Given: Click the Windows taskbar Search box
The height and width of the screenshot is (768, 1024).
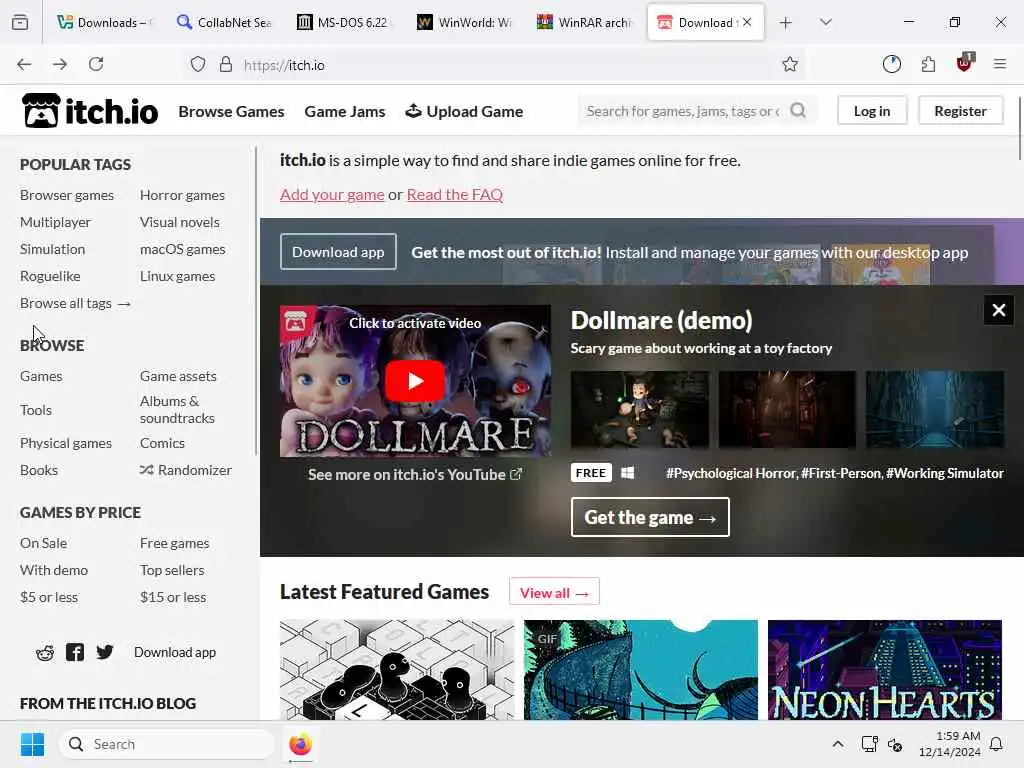Looking at the screenshot, I should tap(167, 744).
